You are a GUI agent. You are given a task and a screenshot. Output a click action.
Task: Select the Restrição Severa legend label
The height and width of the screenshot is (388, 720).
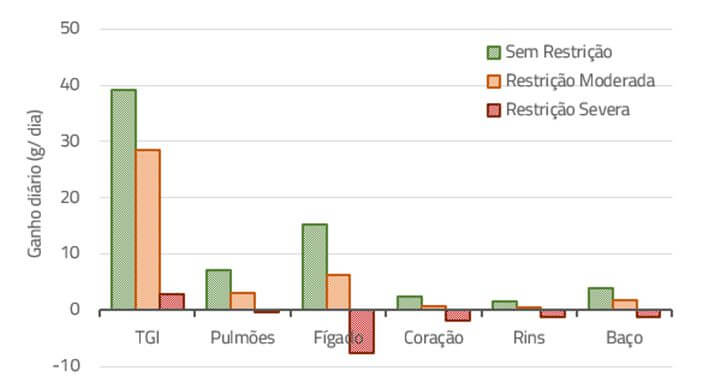point(568,110)
